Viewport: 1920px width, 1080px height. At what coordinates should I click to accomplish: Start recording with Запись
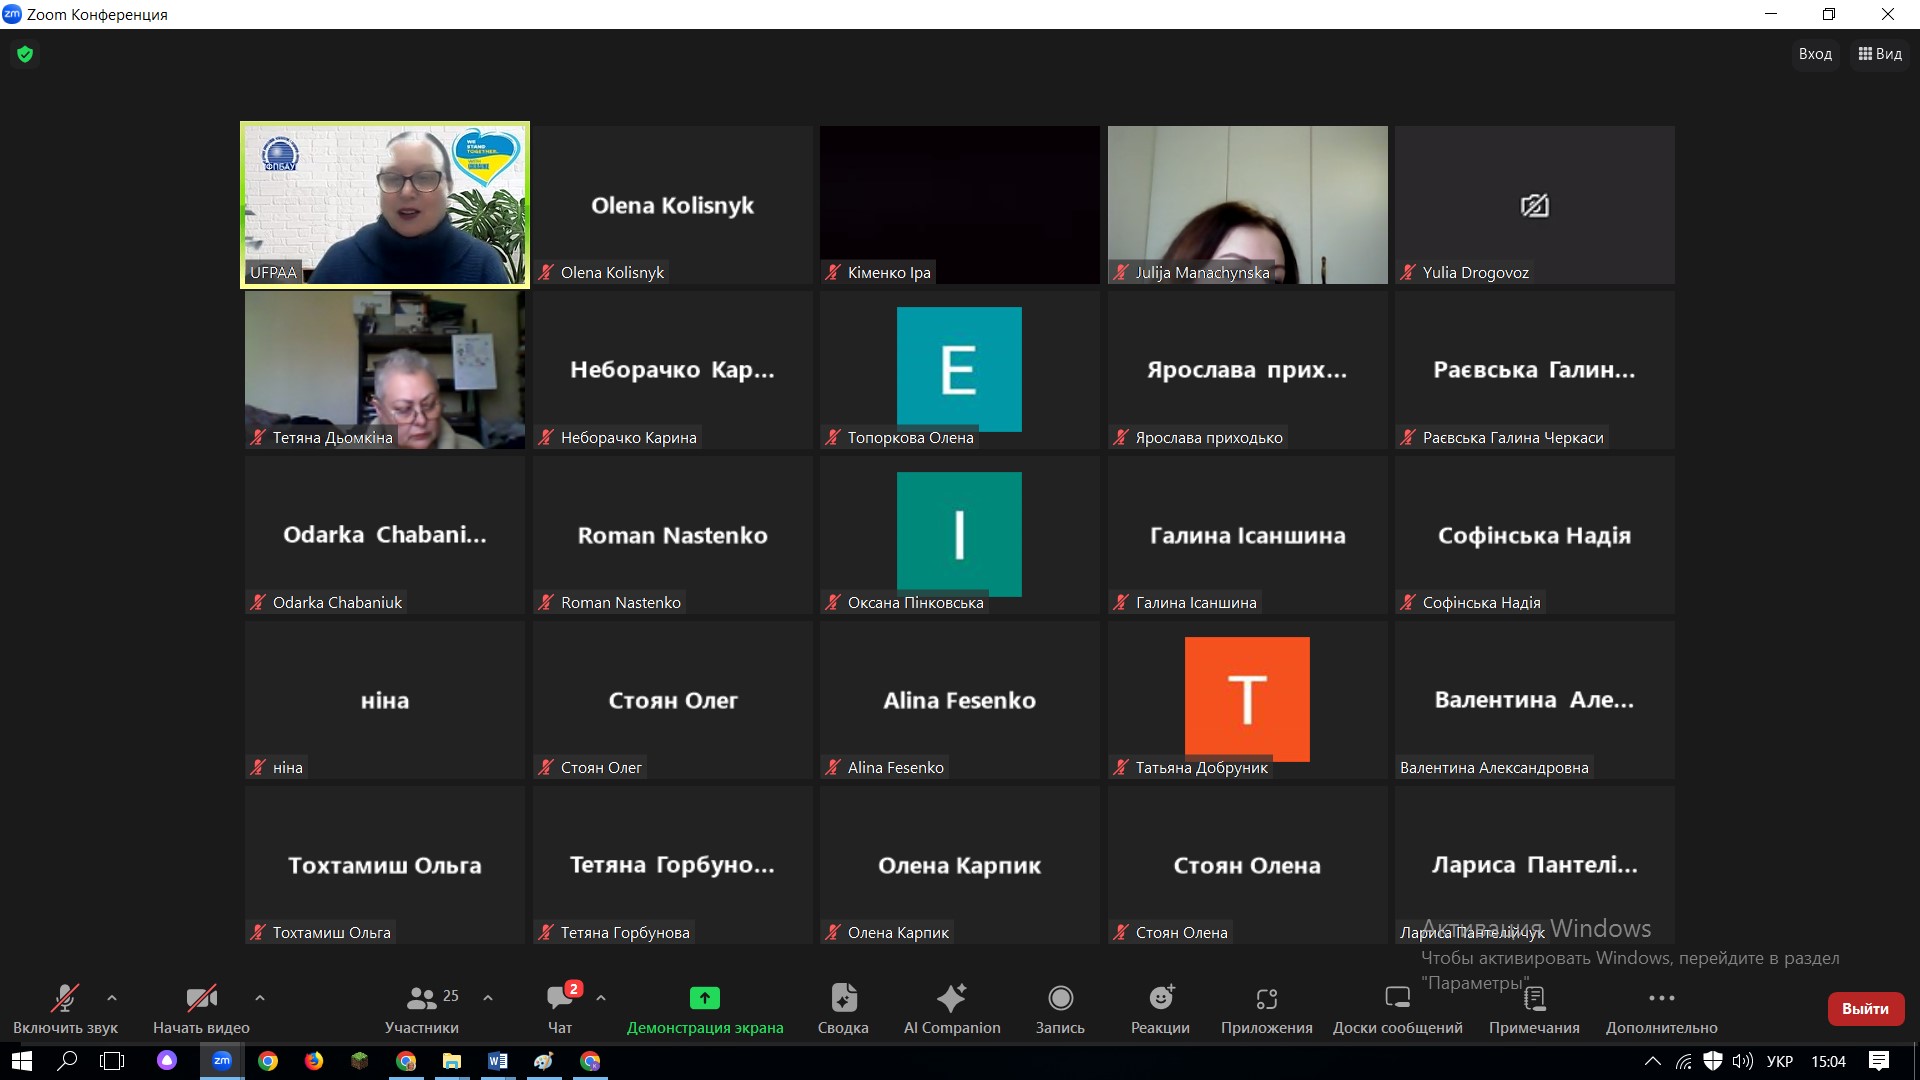1060,1009
